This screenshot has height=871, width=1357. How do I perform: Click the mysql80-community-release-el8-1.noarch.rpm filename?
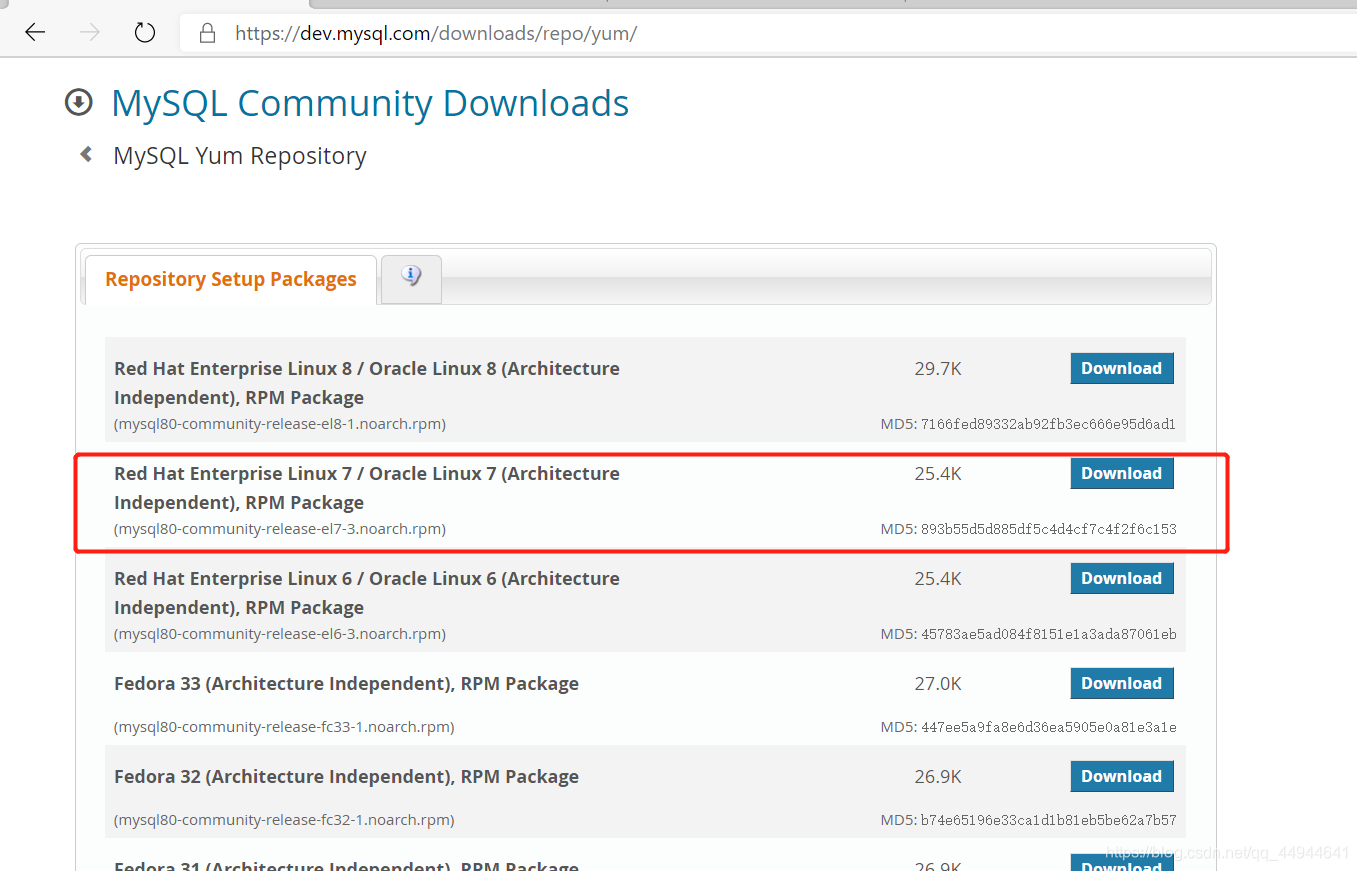coord(280,424)
